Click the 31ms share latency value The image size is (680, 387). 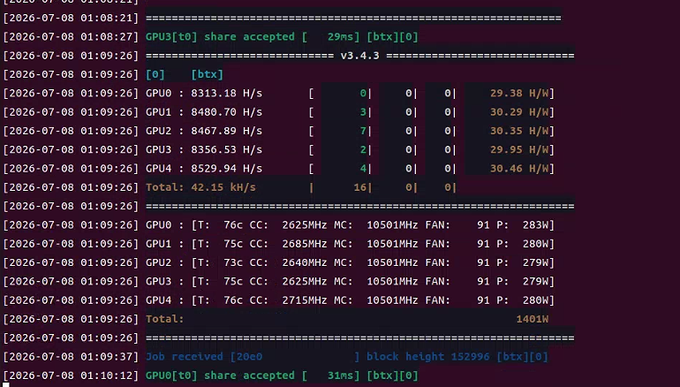click(340, 375)
